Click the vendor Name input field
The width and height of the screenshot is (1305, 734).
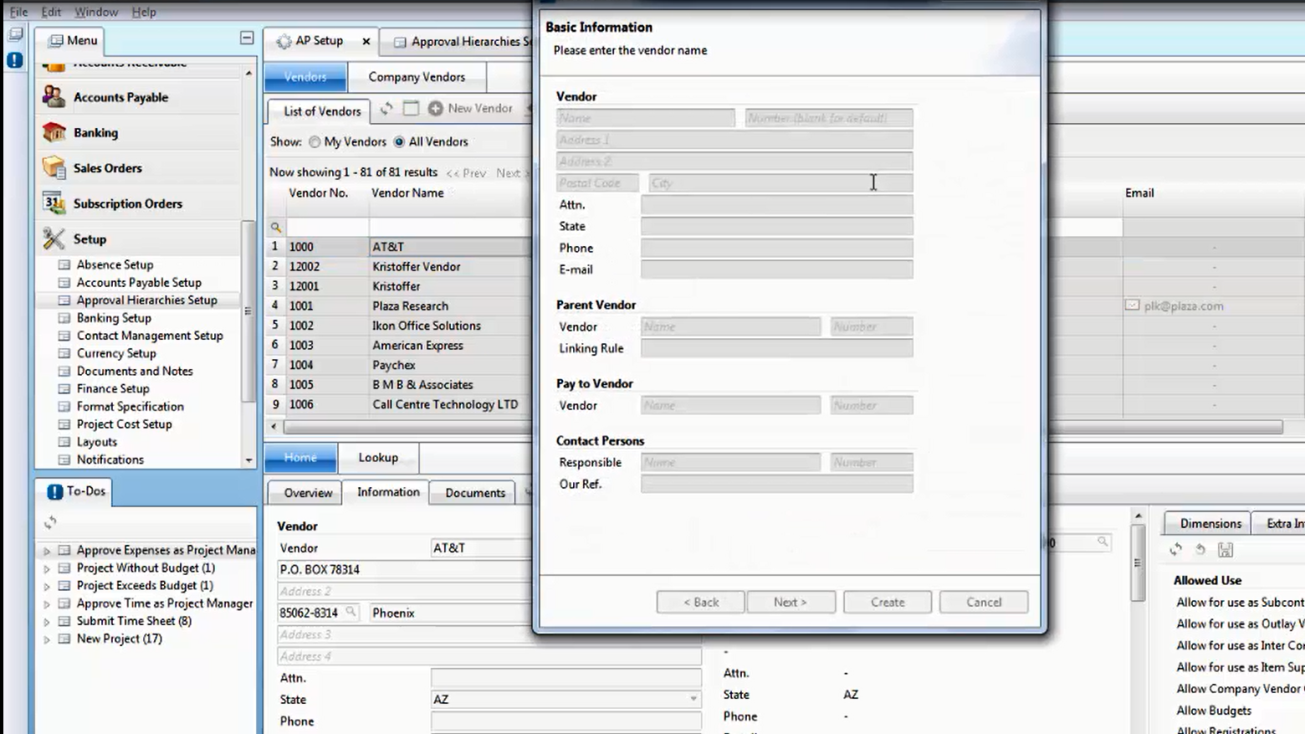tap(646, 118)
